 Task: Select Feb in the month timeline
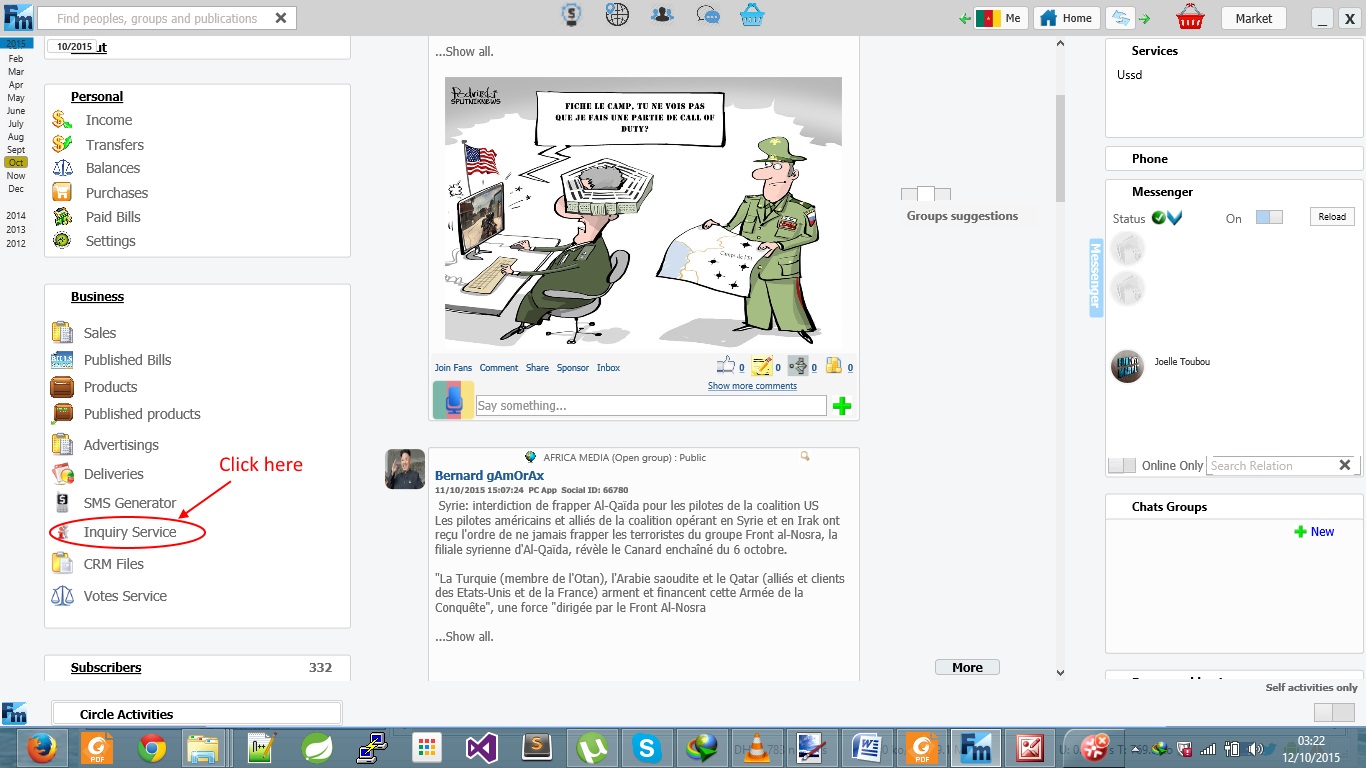point(16,59)
